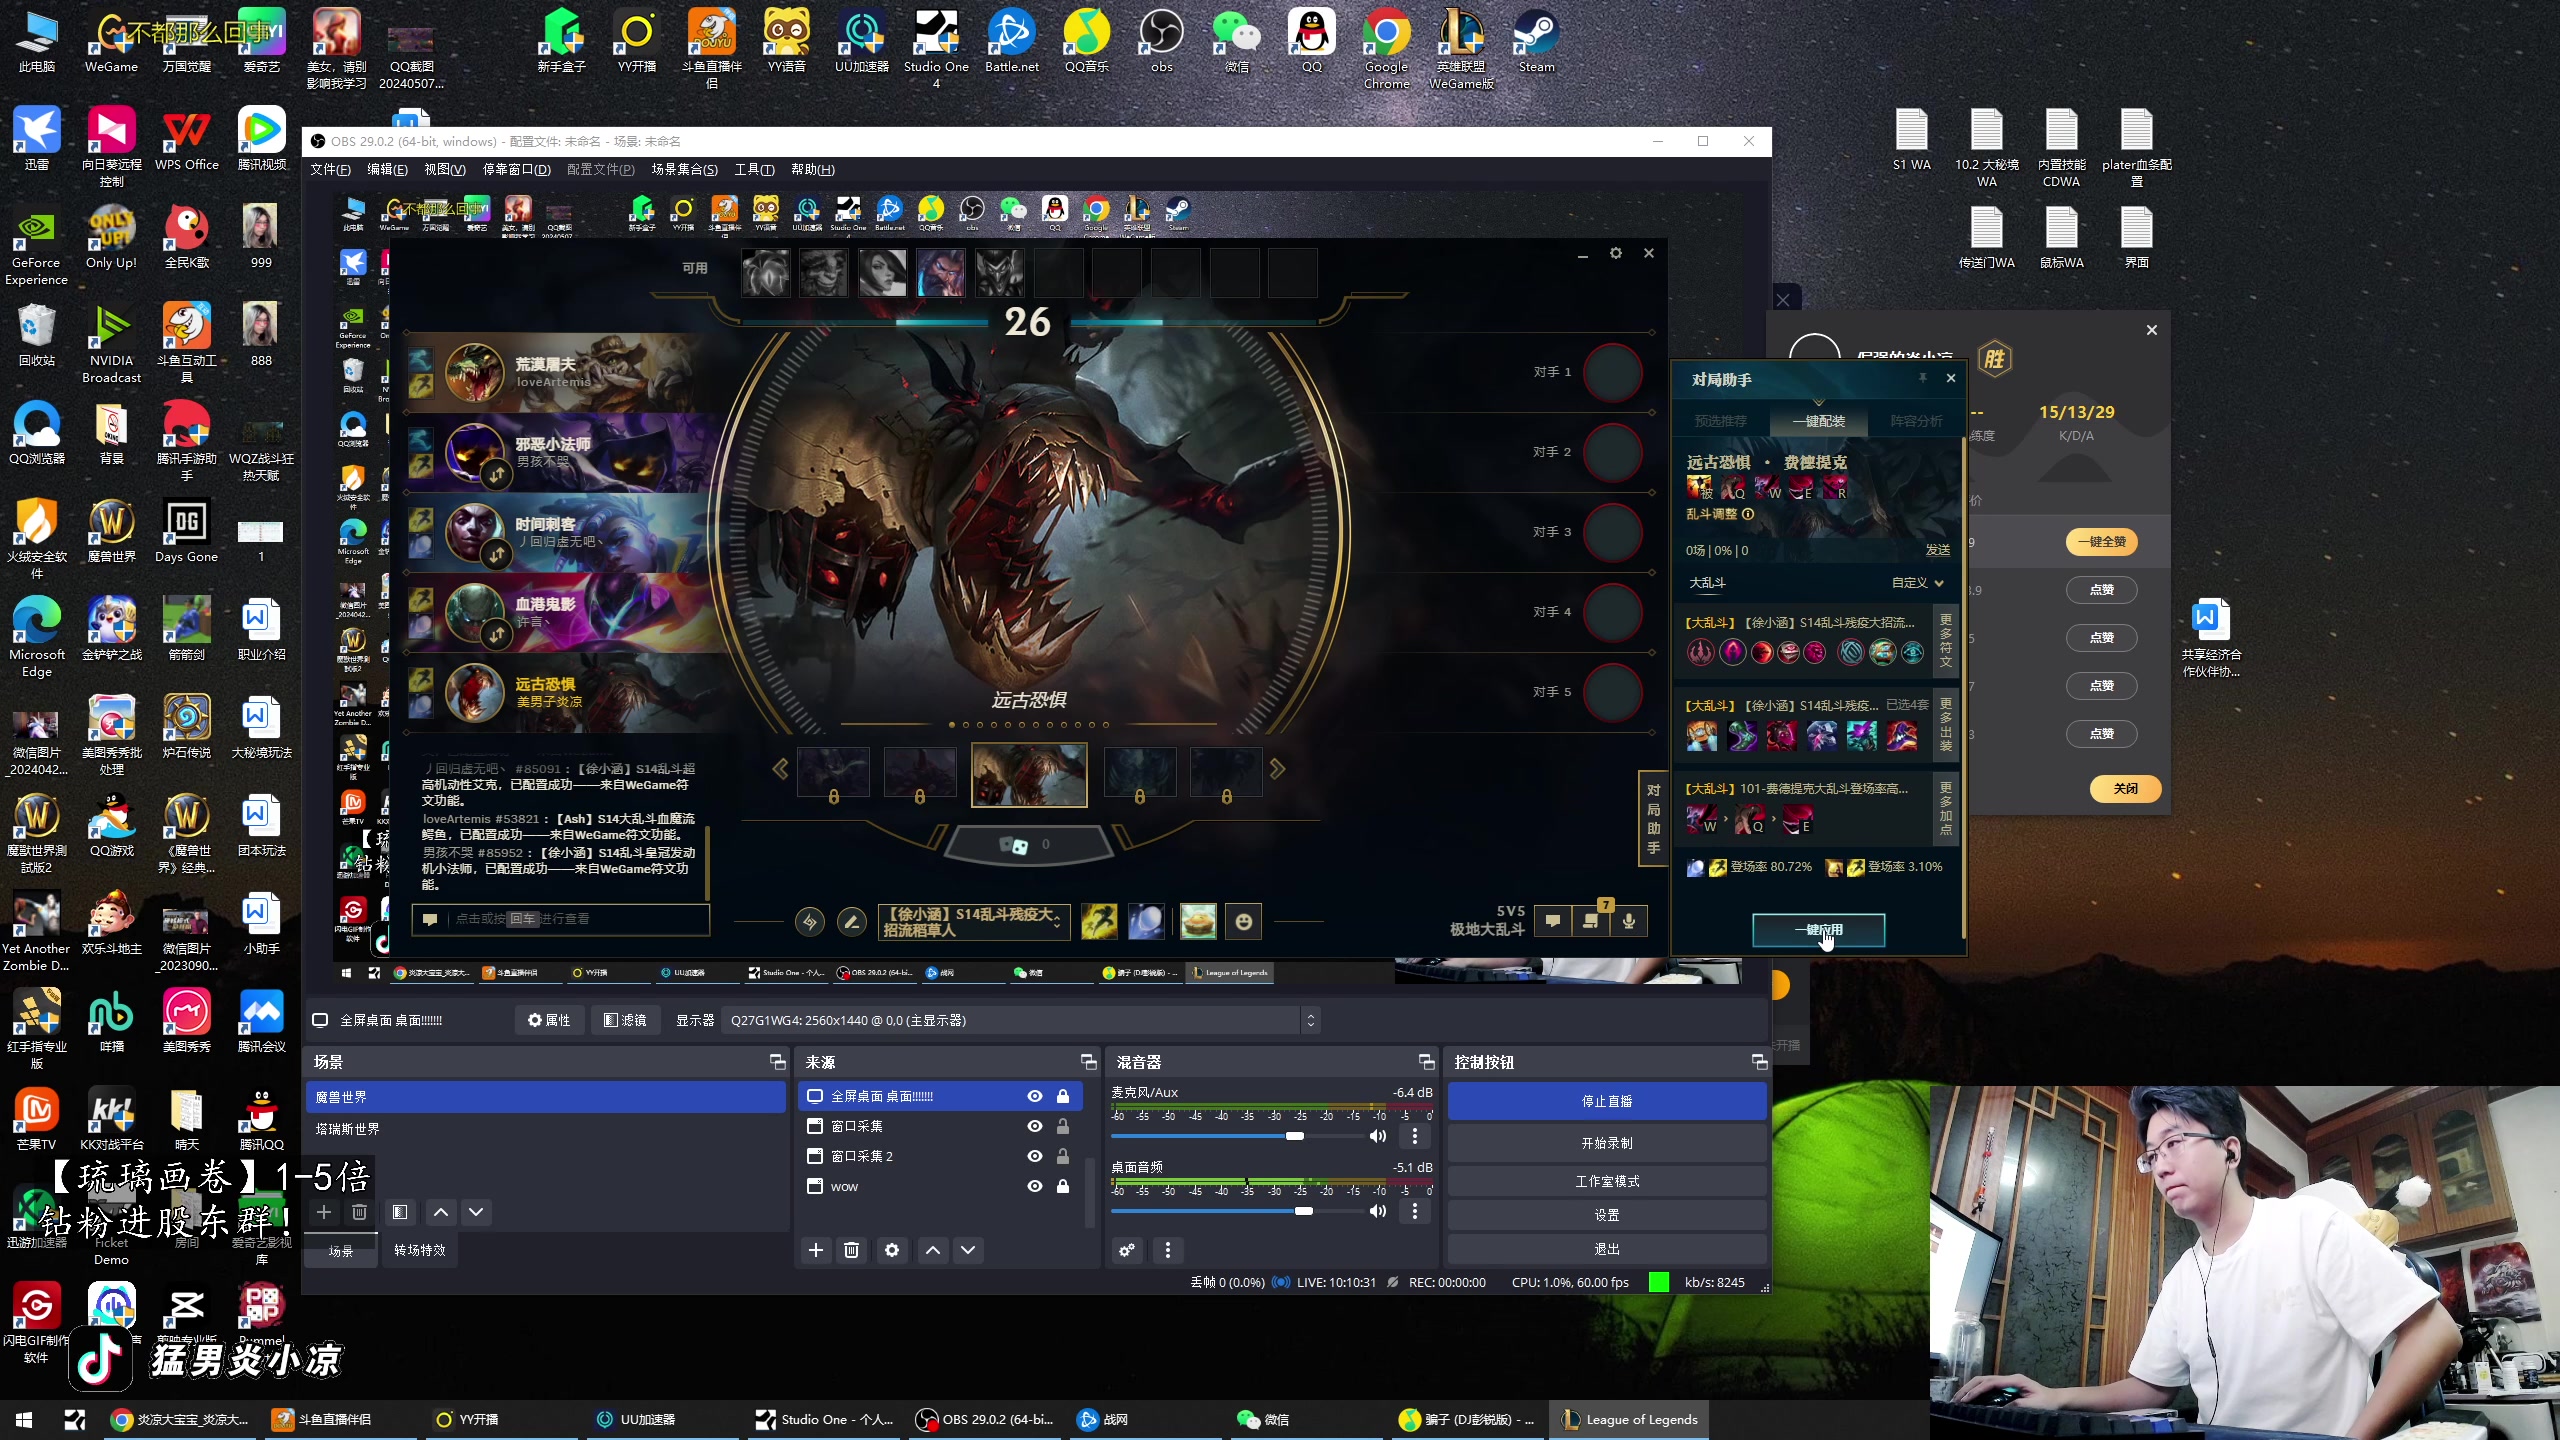
Task: Open the League client settings gear
Action: (1616, 254)
